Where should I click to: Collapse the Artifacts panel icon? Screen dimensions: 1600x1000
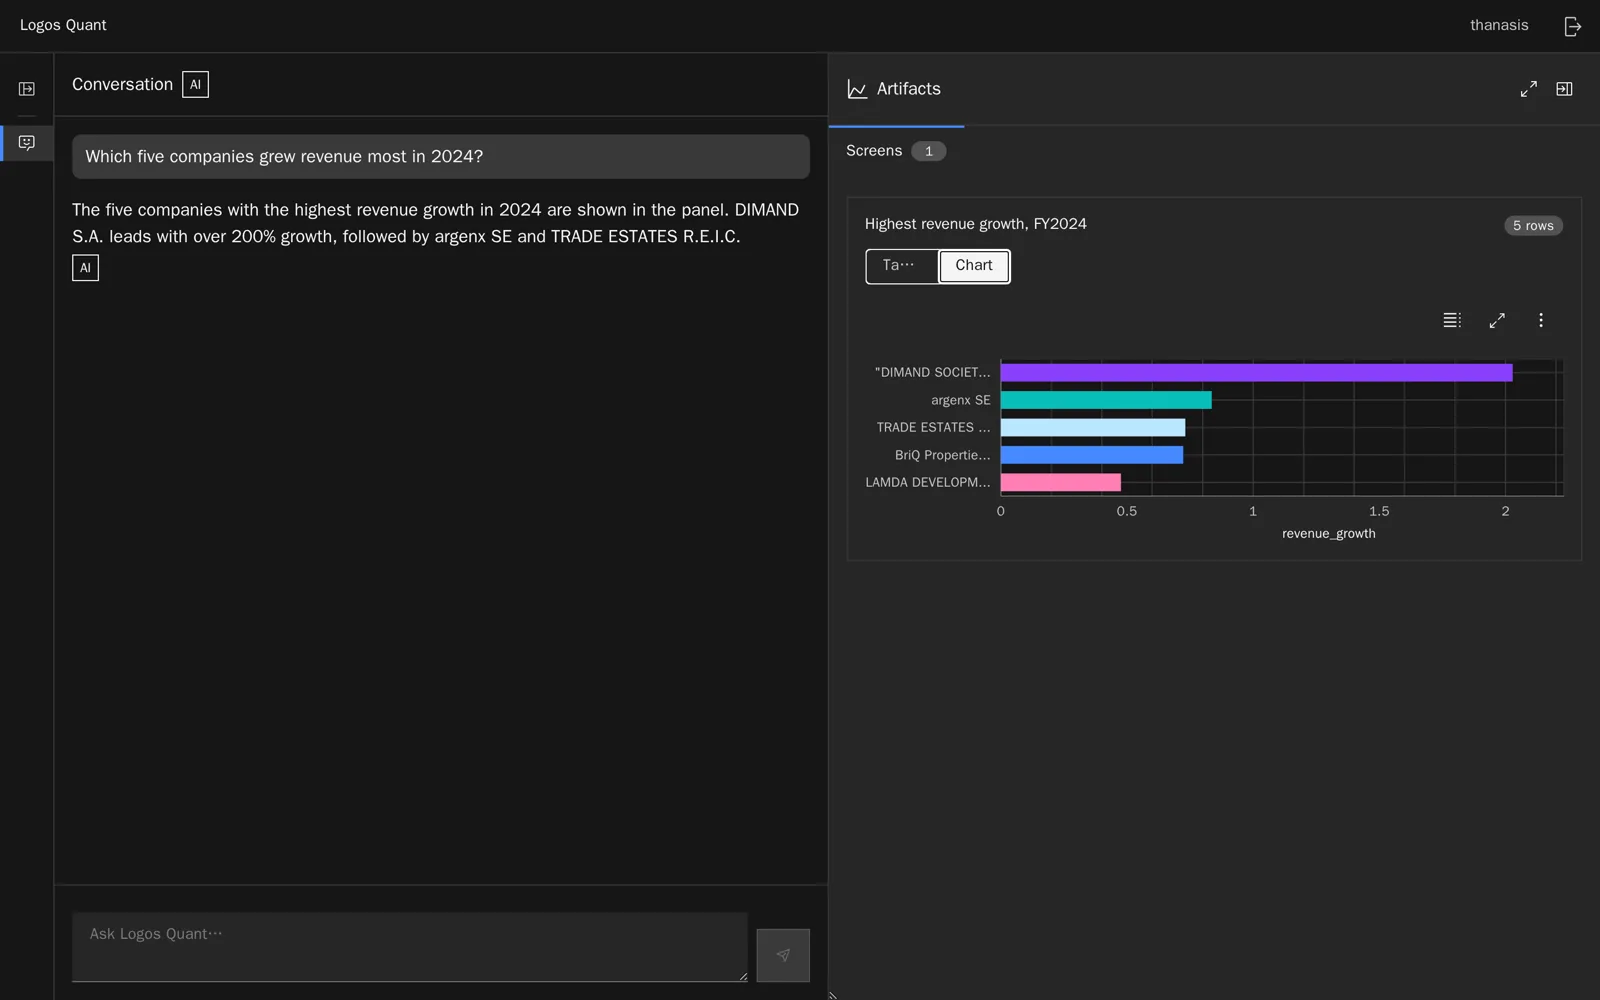(1564, 89)
